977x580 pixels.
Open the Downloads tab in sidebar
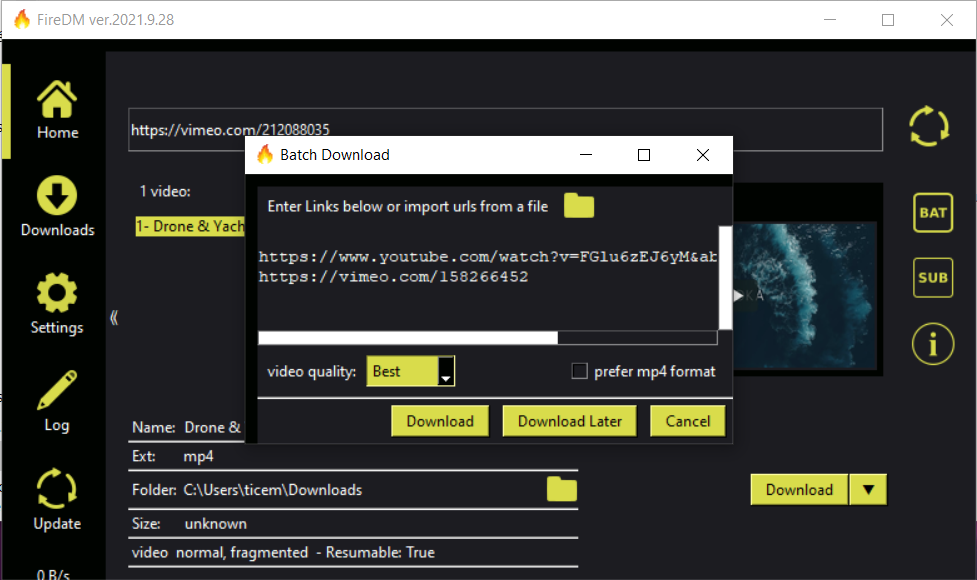57,206
